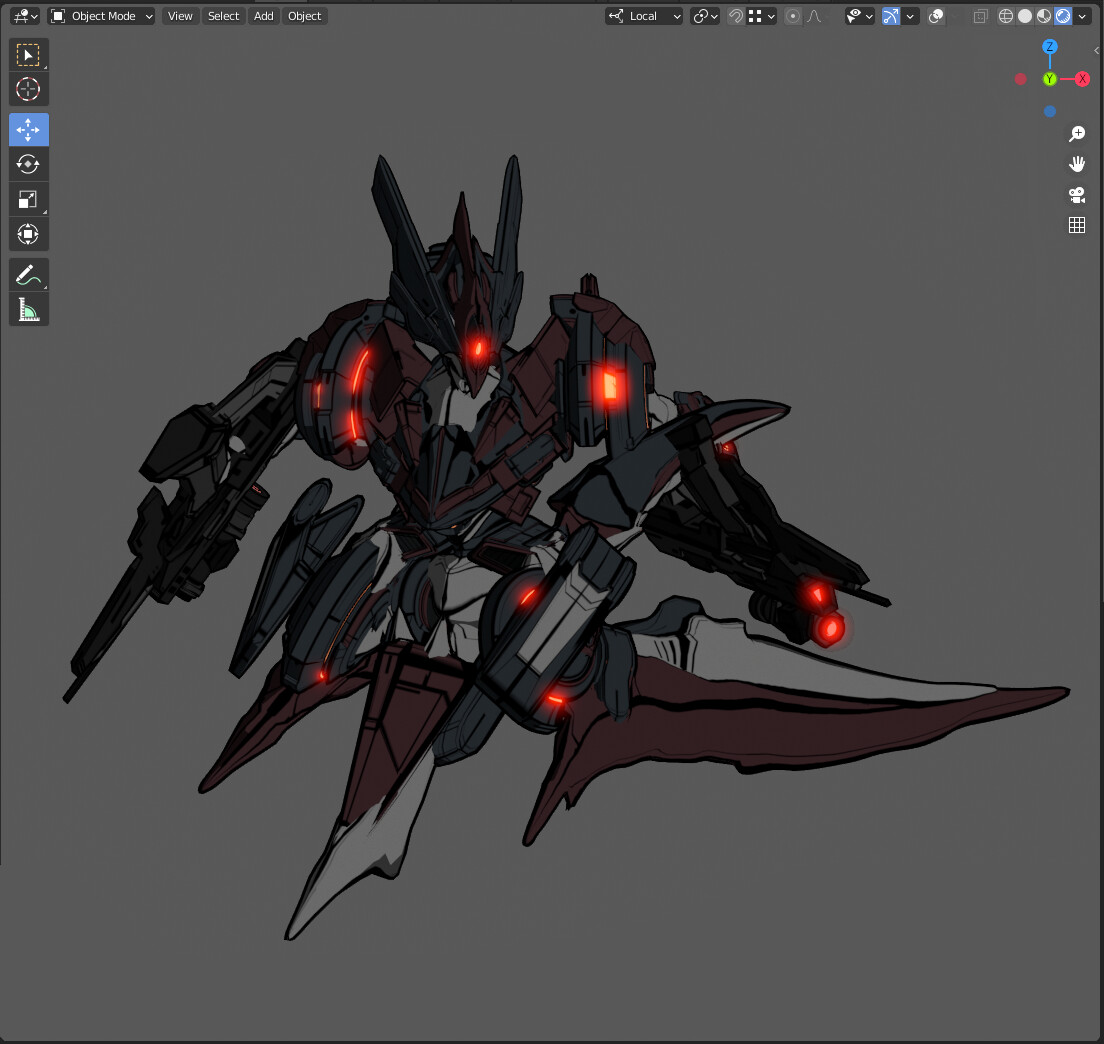
Task: Select the Rotate tool in the toolbar
Action: [28, 164]
